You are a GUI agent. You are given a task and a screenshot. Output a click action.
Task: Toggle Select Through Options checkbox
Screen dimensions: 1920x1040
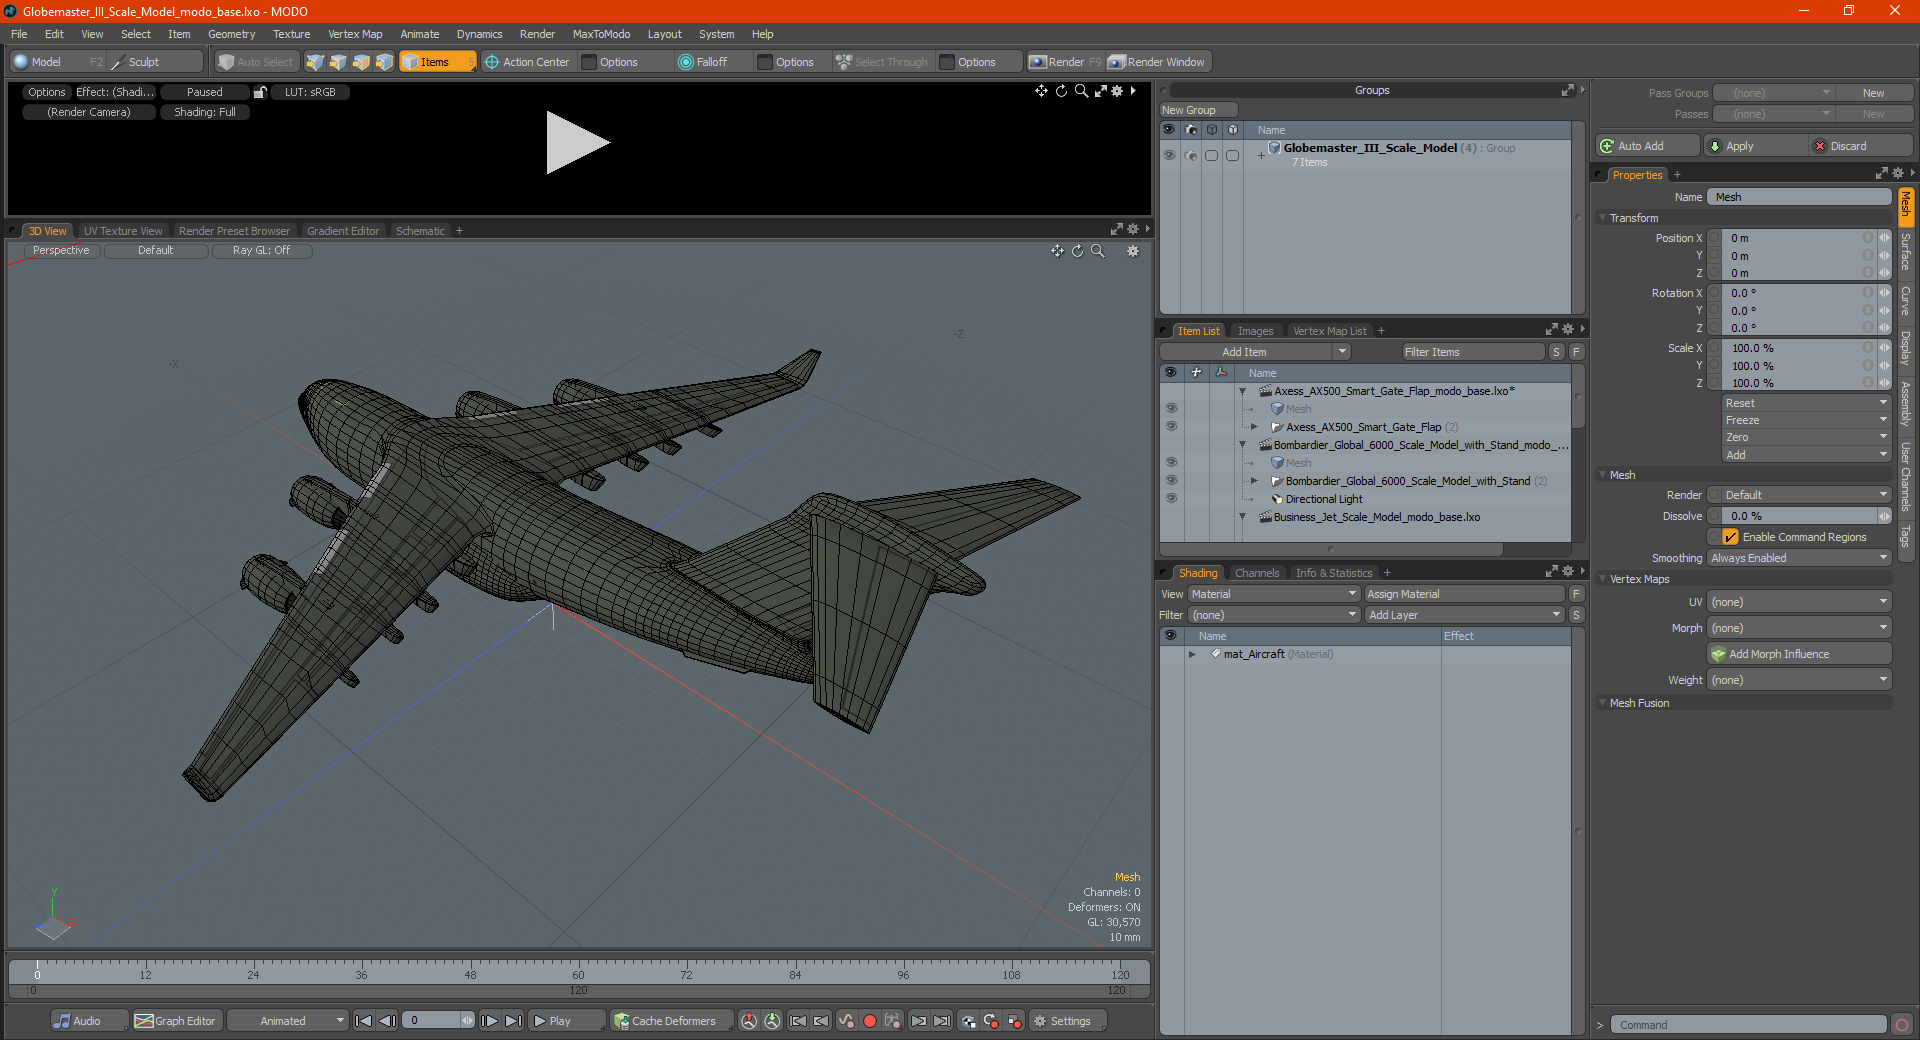947,62
